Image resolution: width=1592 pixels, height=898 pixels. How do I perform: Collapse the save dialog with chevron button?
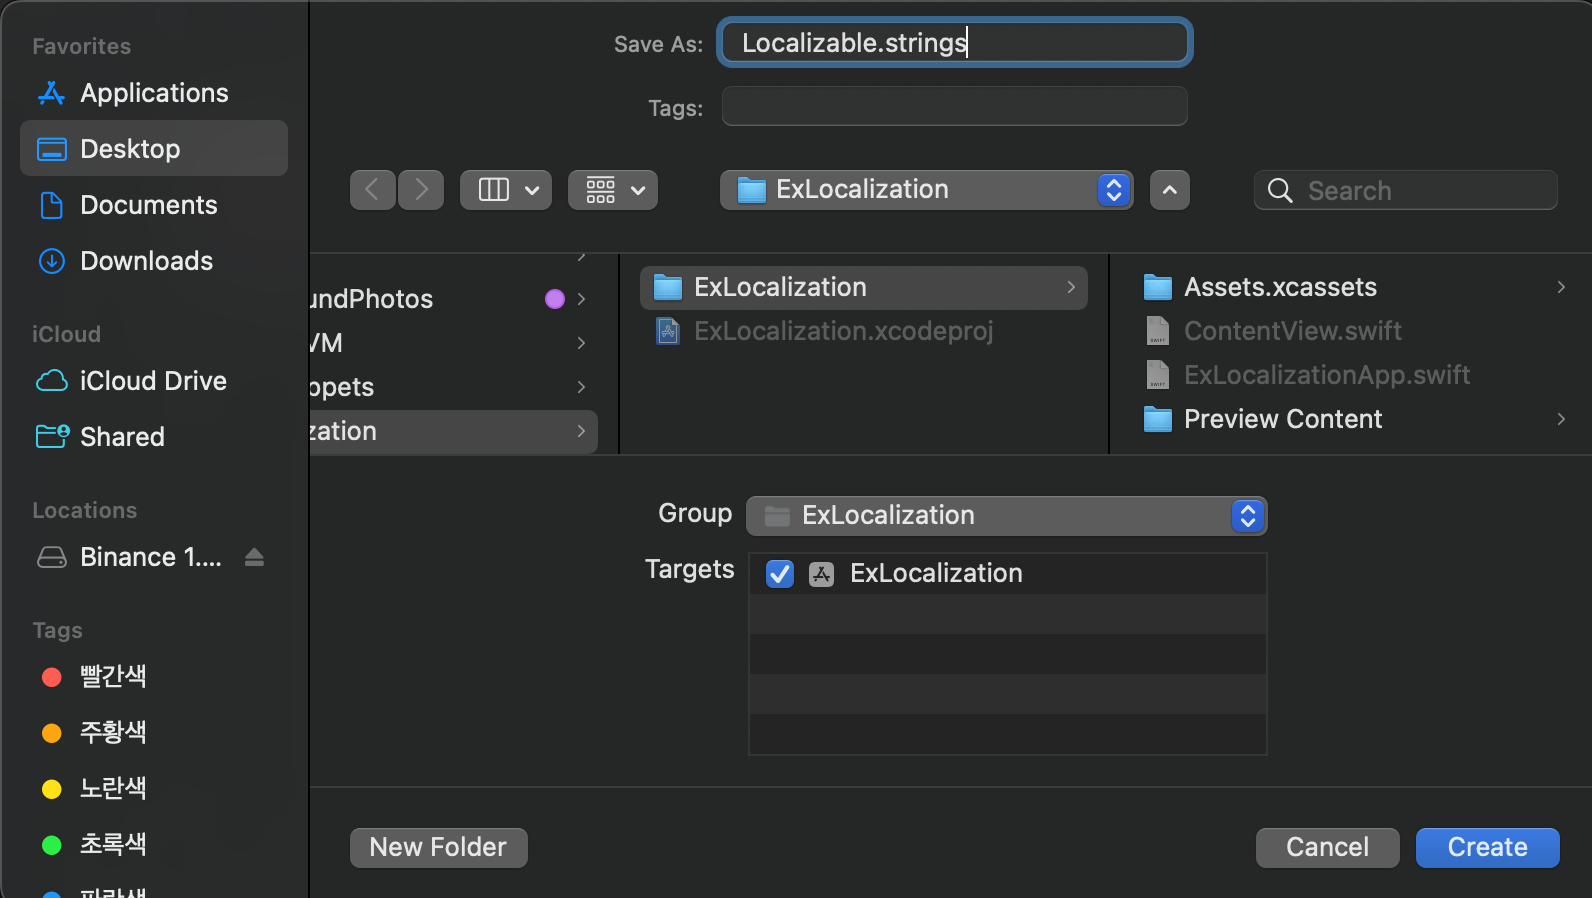[1170, 190]
